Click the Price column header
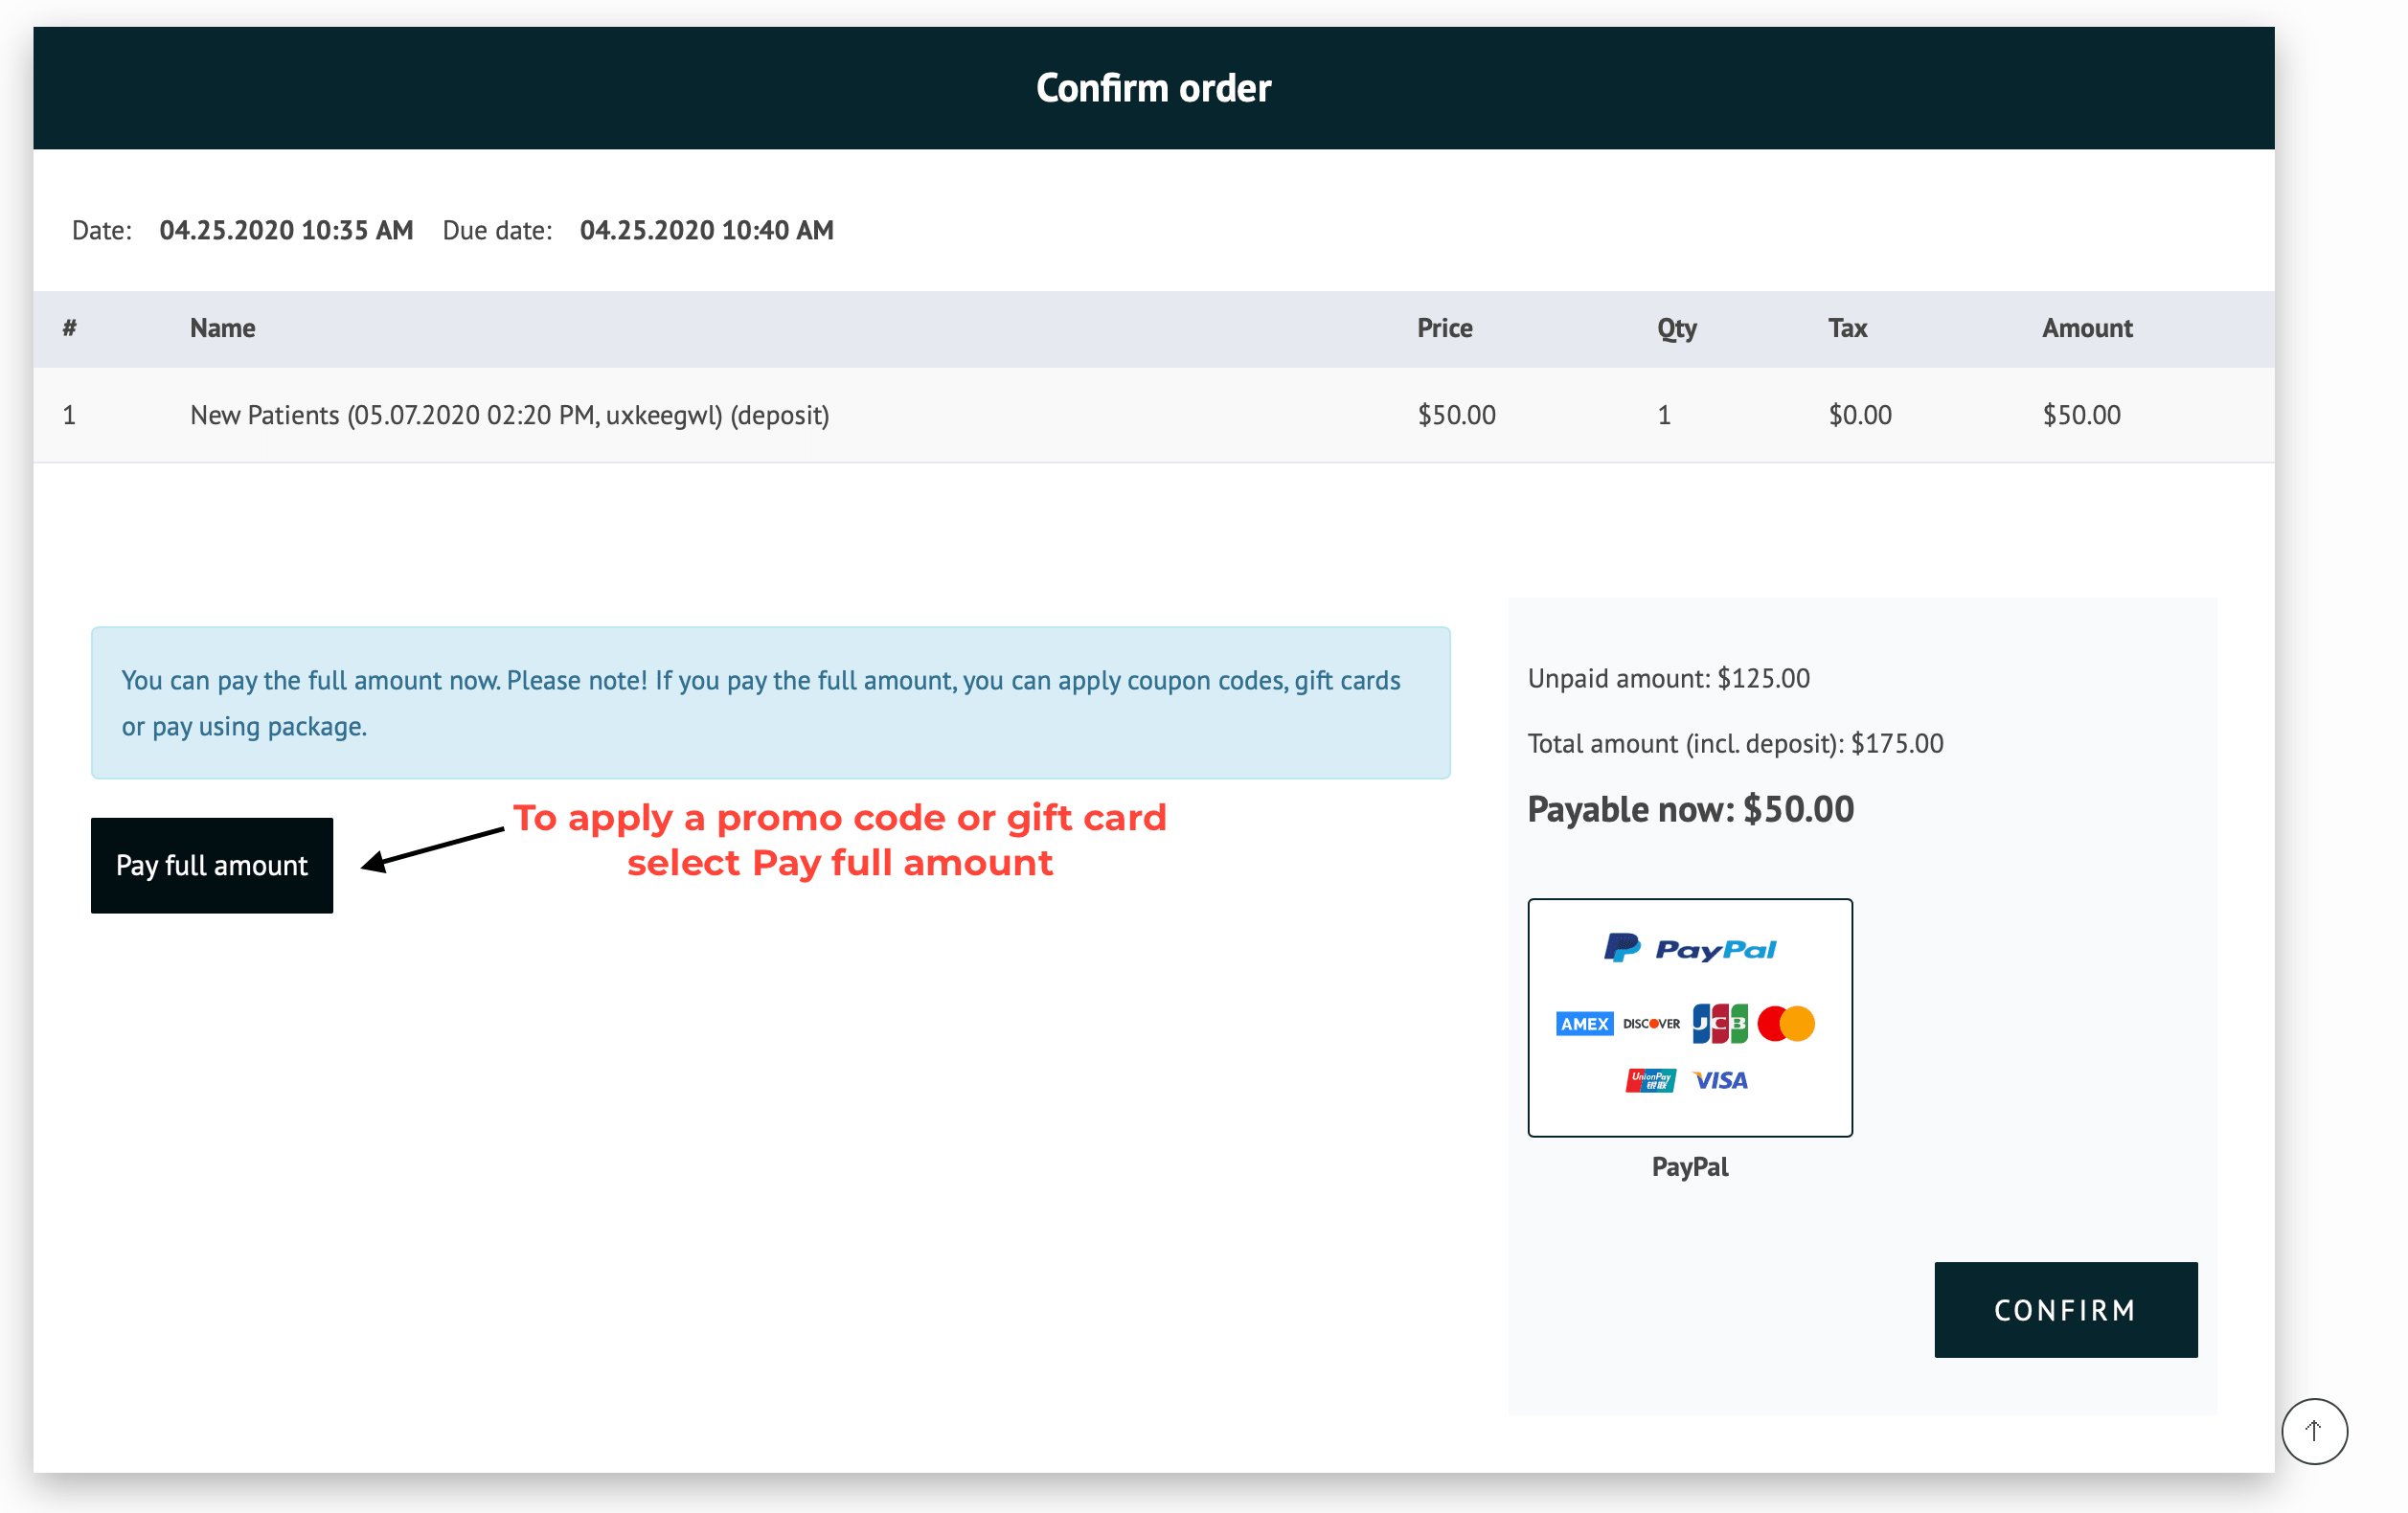 1444,328
